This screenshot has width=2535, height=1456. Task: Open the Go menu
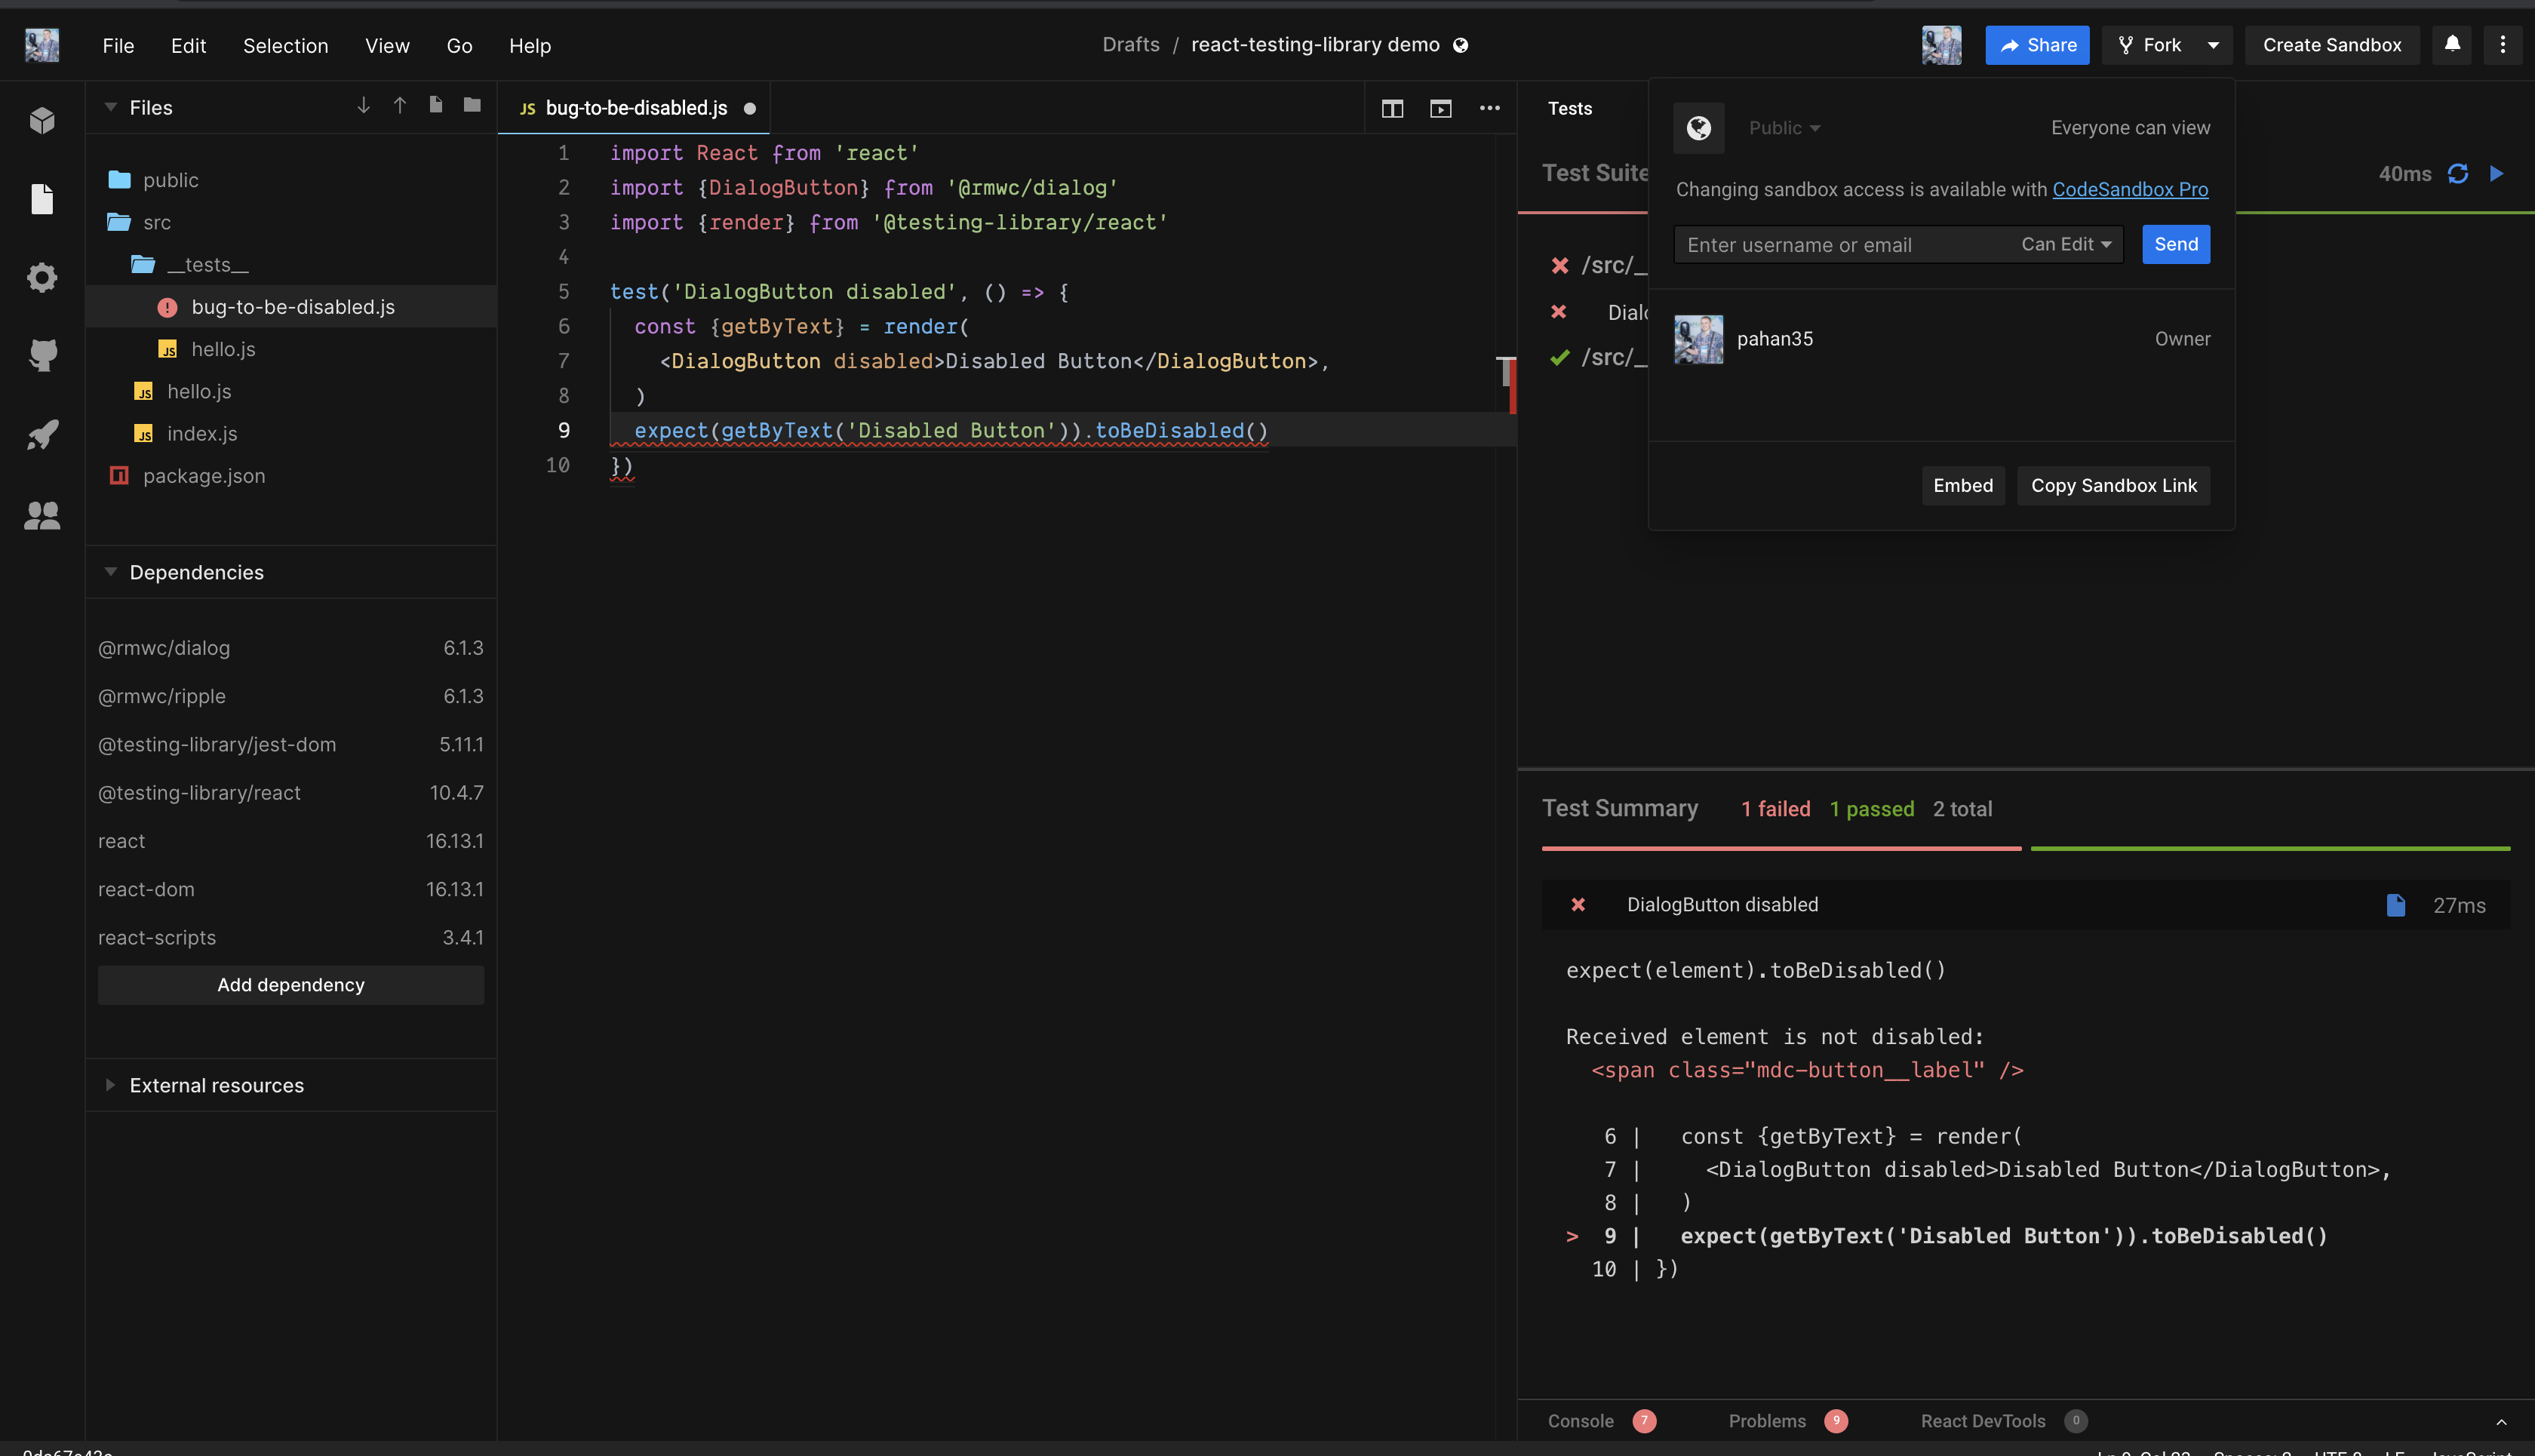tap(459, 46)
